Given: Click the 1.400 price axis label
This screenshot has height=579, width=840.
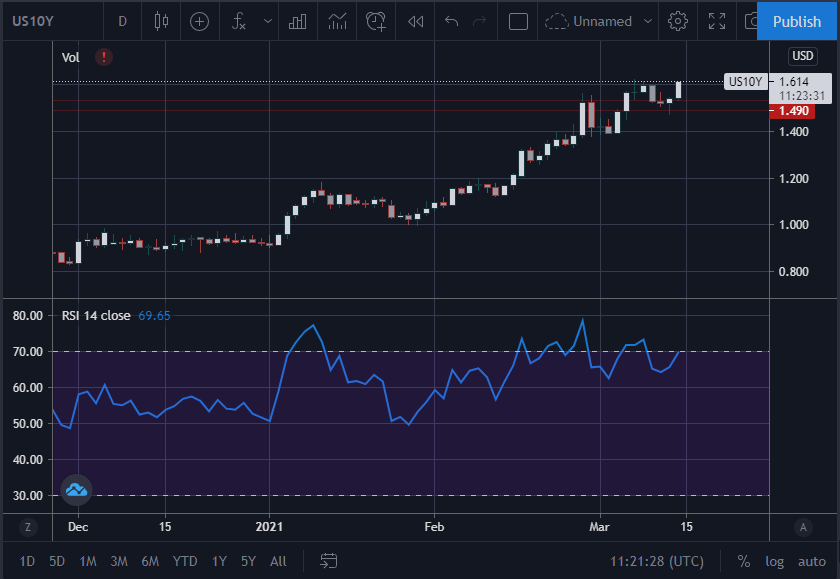Looking at the screenshot, I should click(x=793, y=131).
